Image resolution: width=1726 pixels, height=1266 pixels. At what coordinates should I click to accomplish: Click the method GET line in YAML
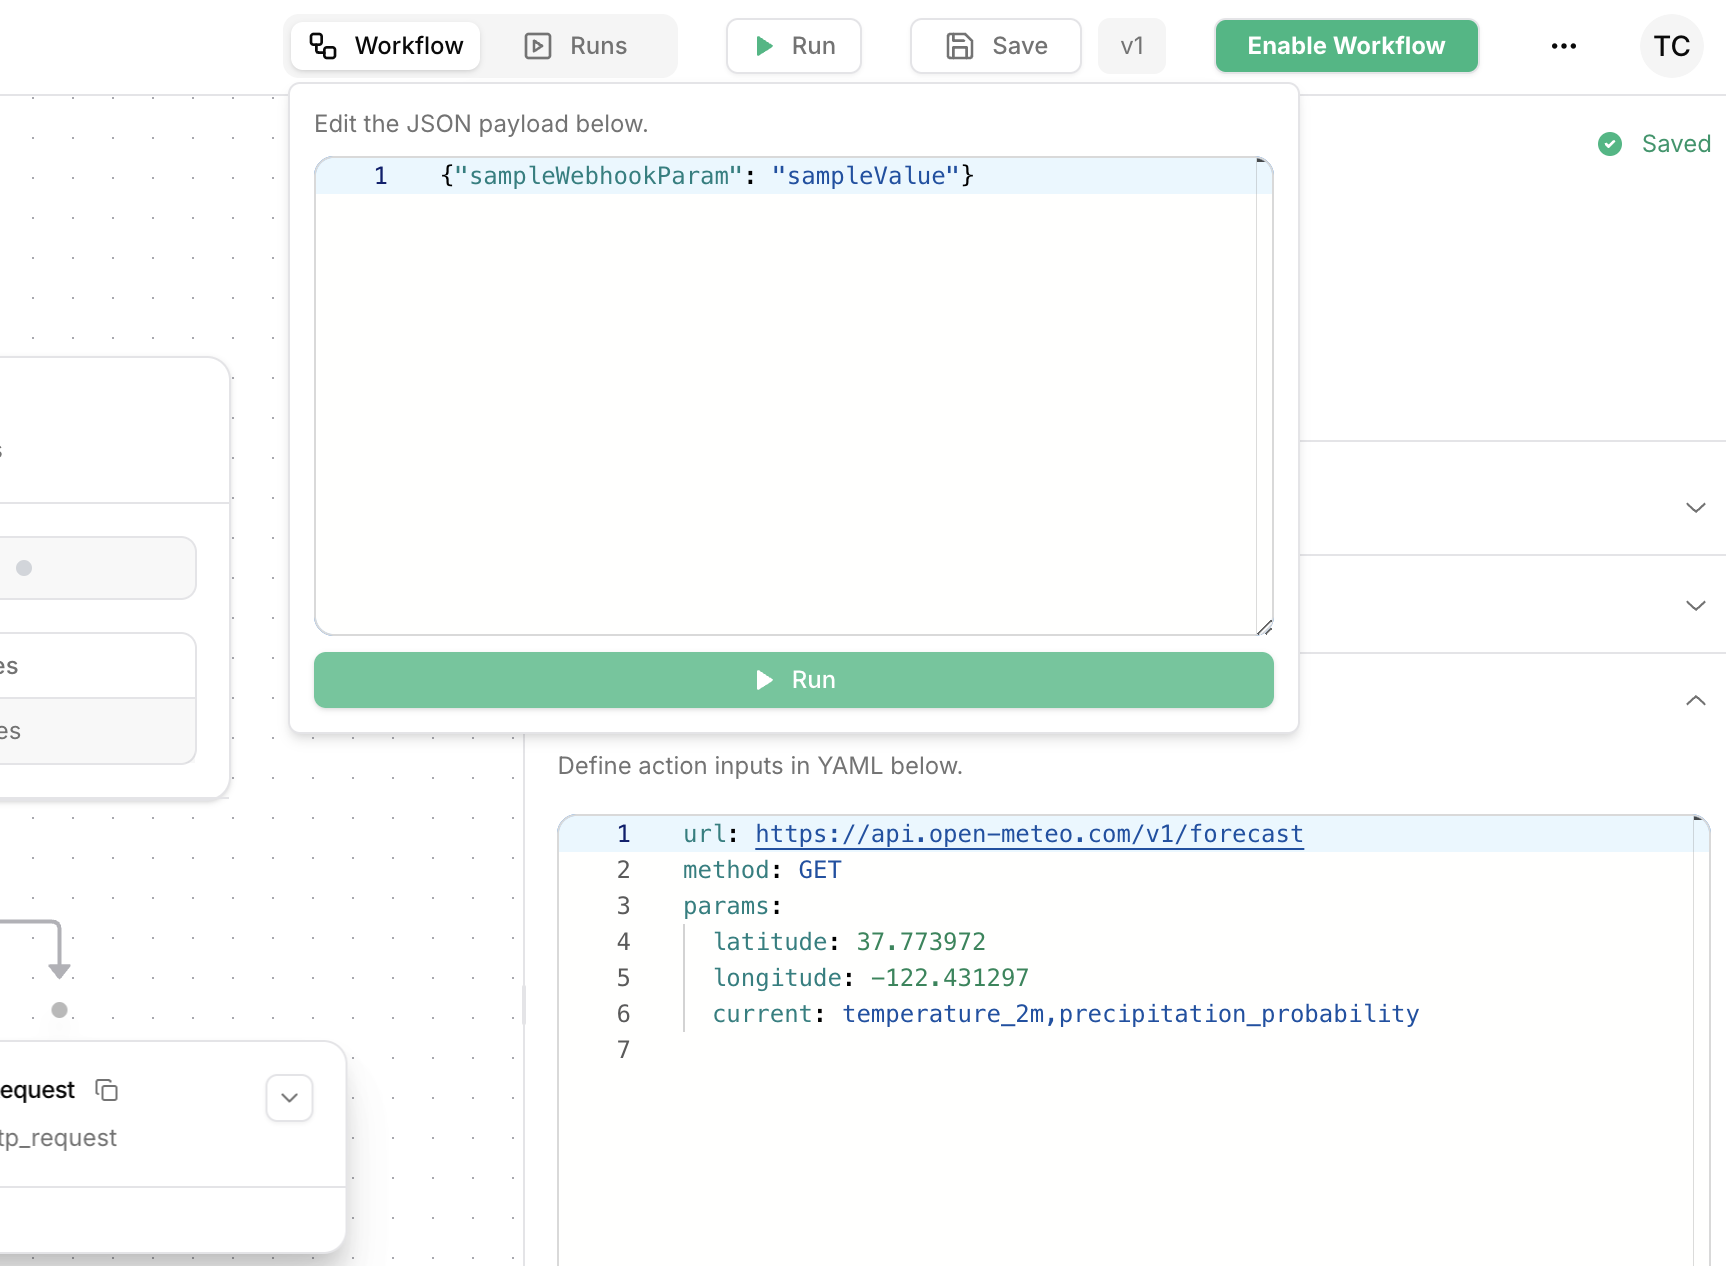pyautogui.click(x=762, y=870)
